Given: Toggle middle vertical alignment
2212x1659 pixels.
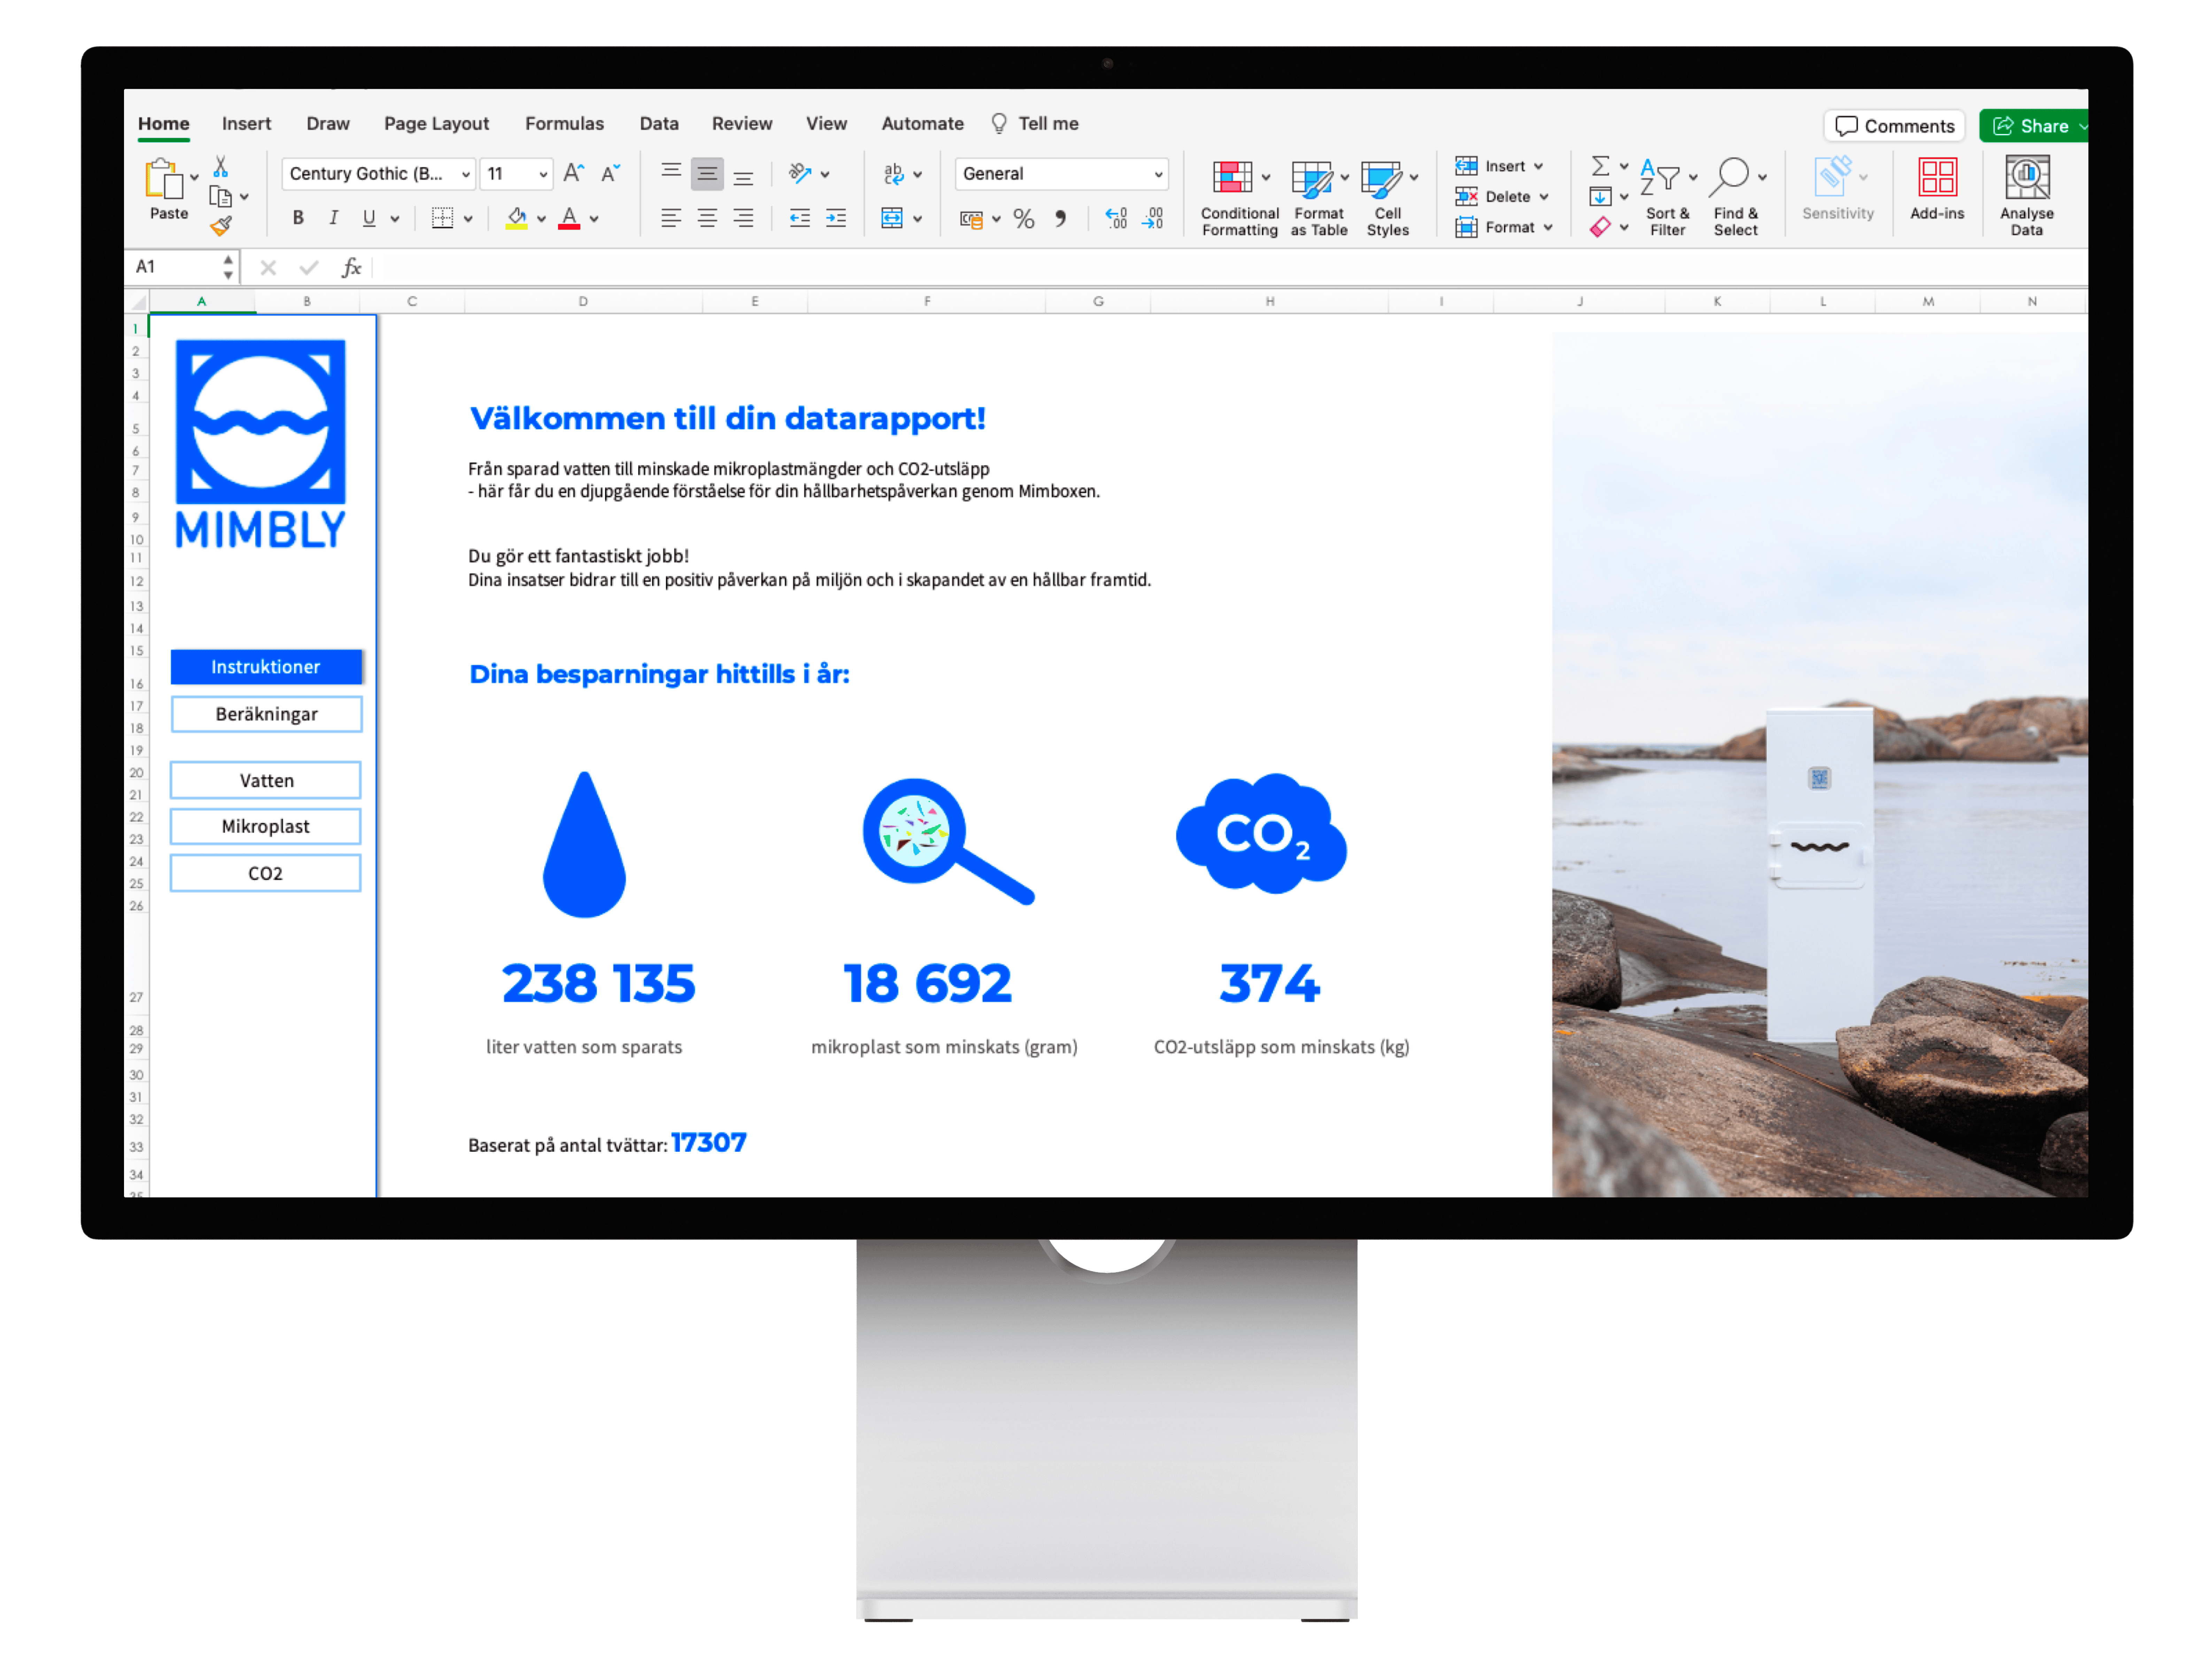Looking at the screenshot, I should click(707, 173).
